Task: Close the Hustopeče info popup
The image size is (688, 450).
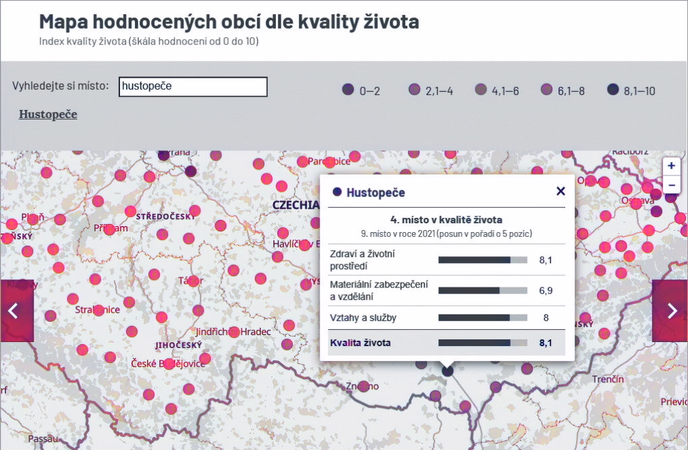Action: [560, 191]
